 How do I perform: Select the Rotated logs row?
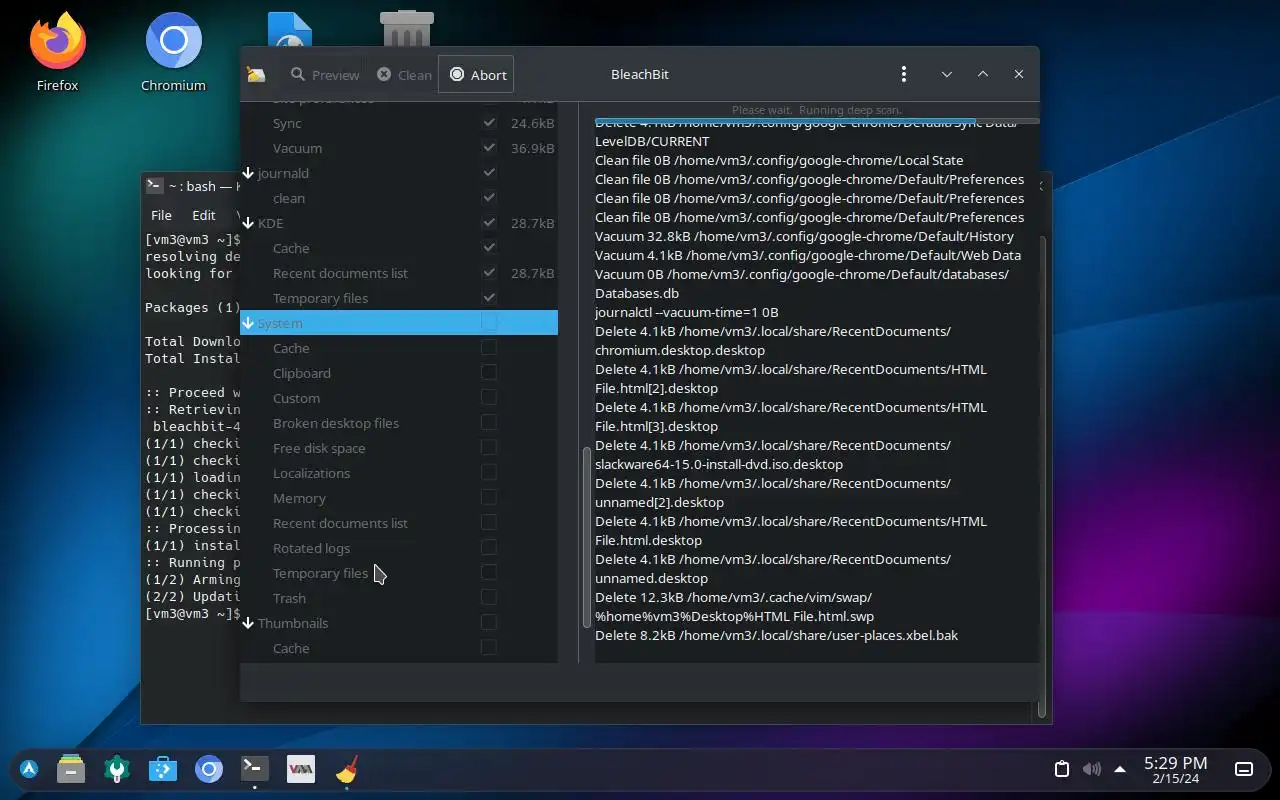click(399, 548)
